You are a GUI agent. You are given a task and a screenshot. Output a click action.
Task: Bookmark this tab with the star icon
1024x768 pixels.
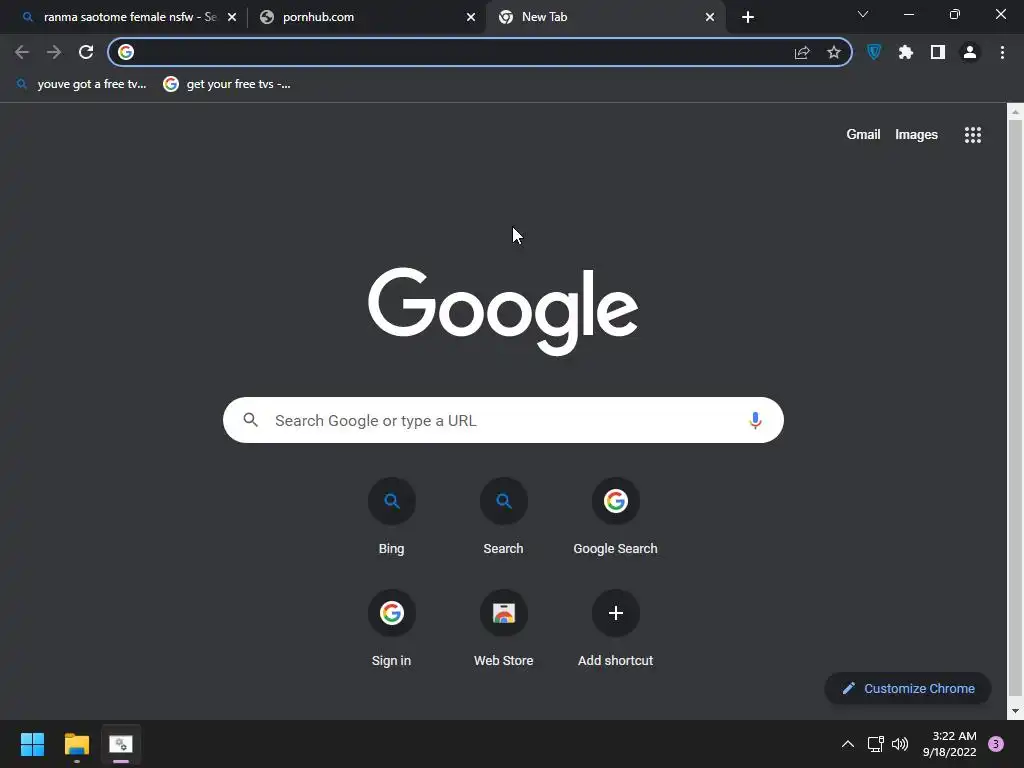(x=833, y=52)
